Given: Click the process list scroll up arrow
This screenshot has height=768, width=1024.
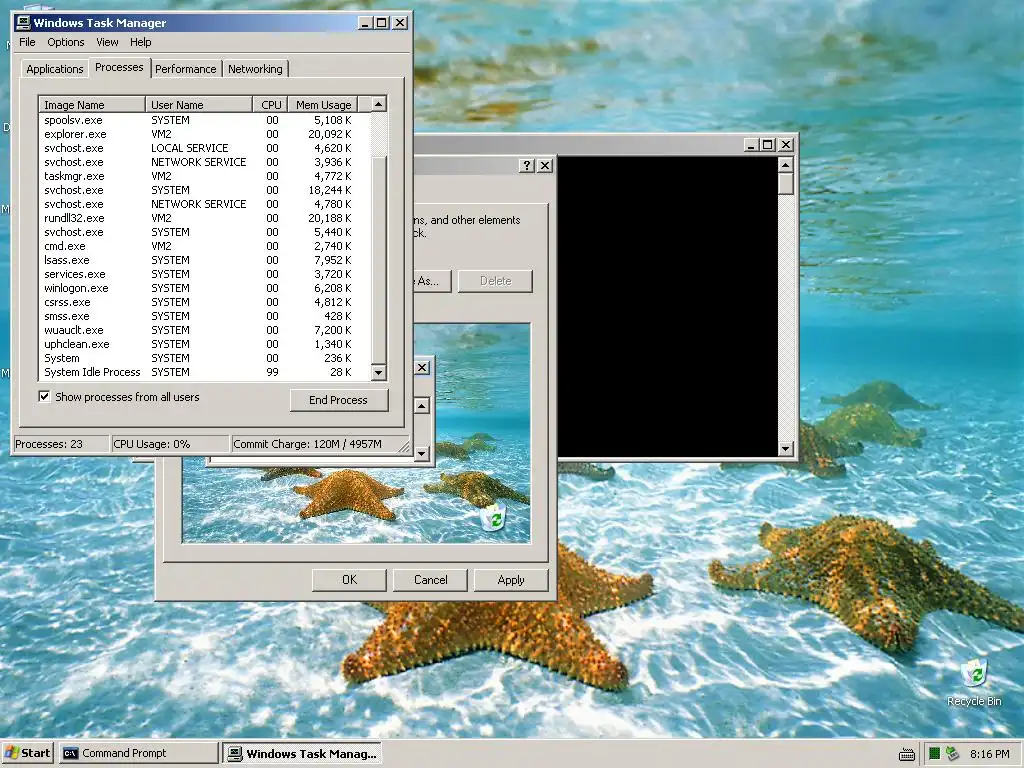Looking at the screenshot, I should click(379, 104).
